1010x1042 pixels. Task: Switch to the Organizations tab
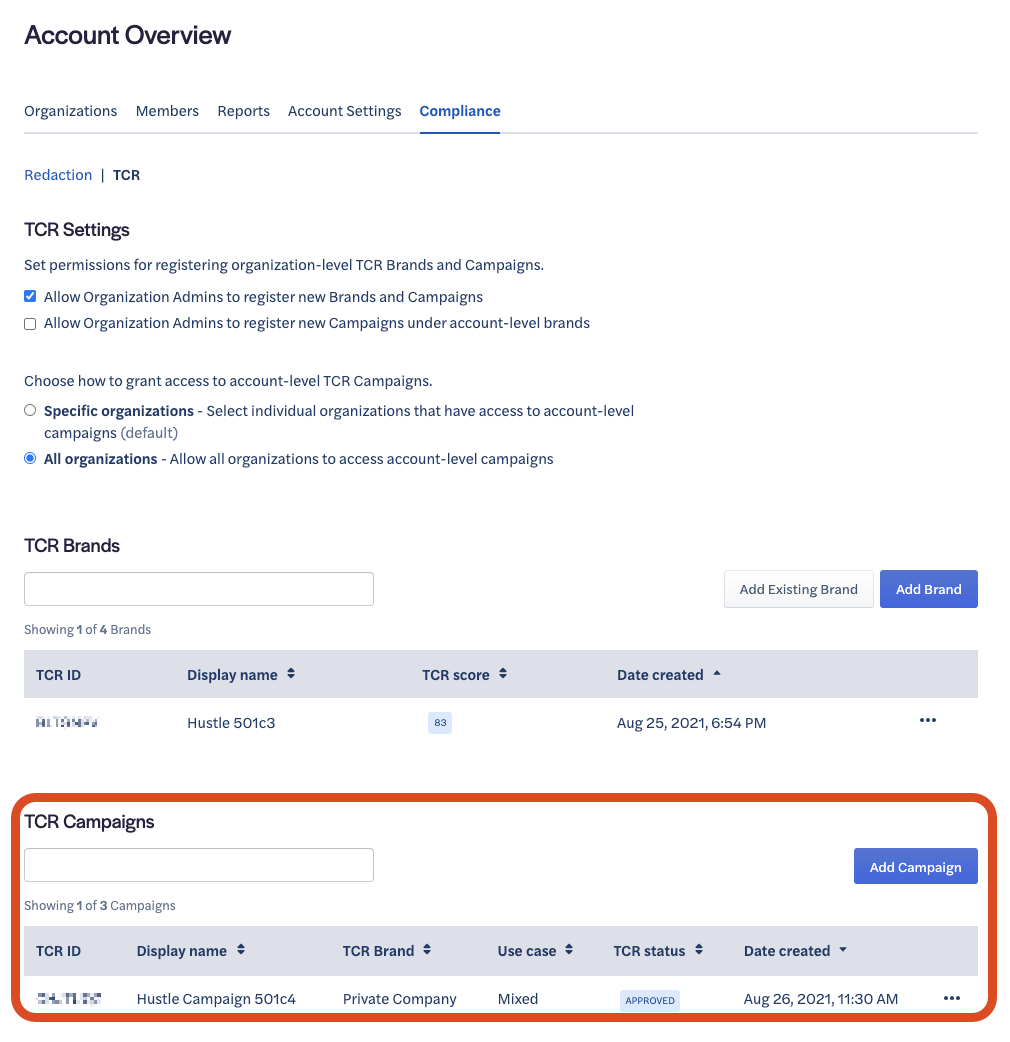(70, 111)
